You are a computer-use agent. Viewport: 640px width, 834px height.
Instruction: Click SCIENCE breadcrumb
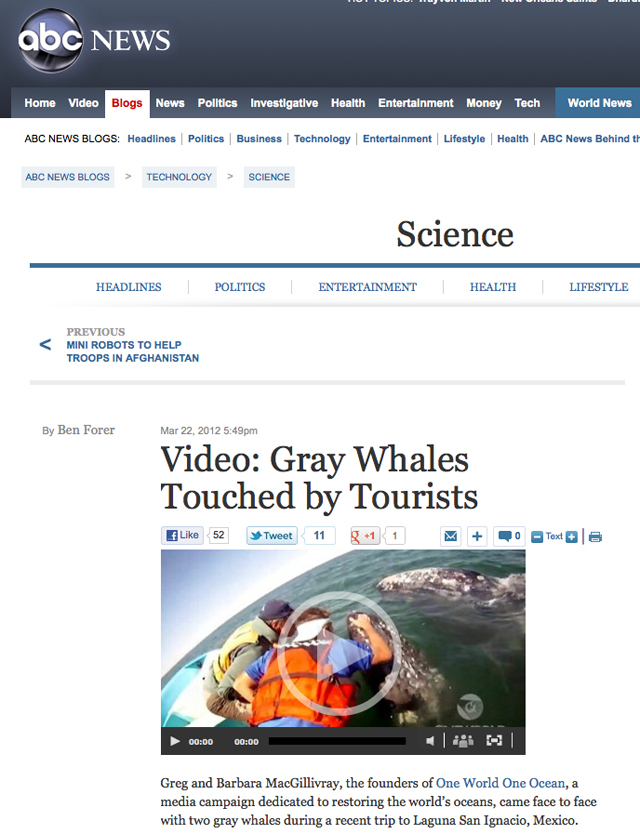269,177
